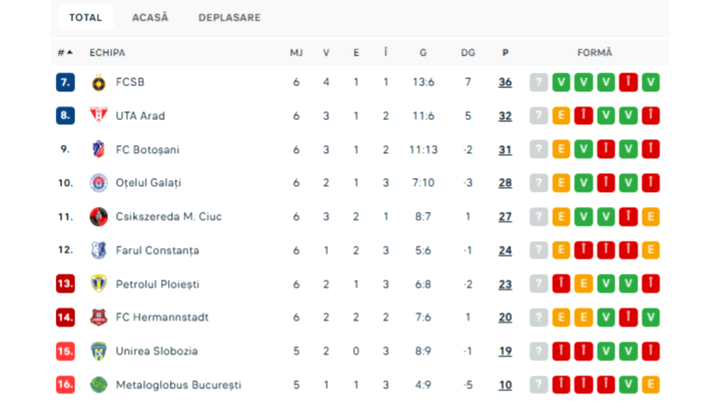Open the UTA Arad team name link
Viewport: 728px width, 410px height.
(x=140, y=116)
